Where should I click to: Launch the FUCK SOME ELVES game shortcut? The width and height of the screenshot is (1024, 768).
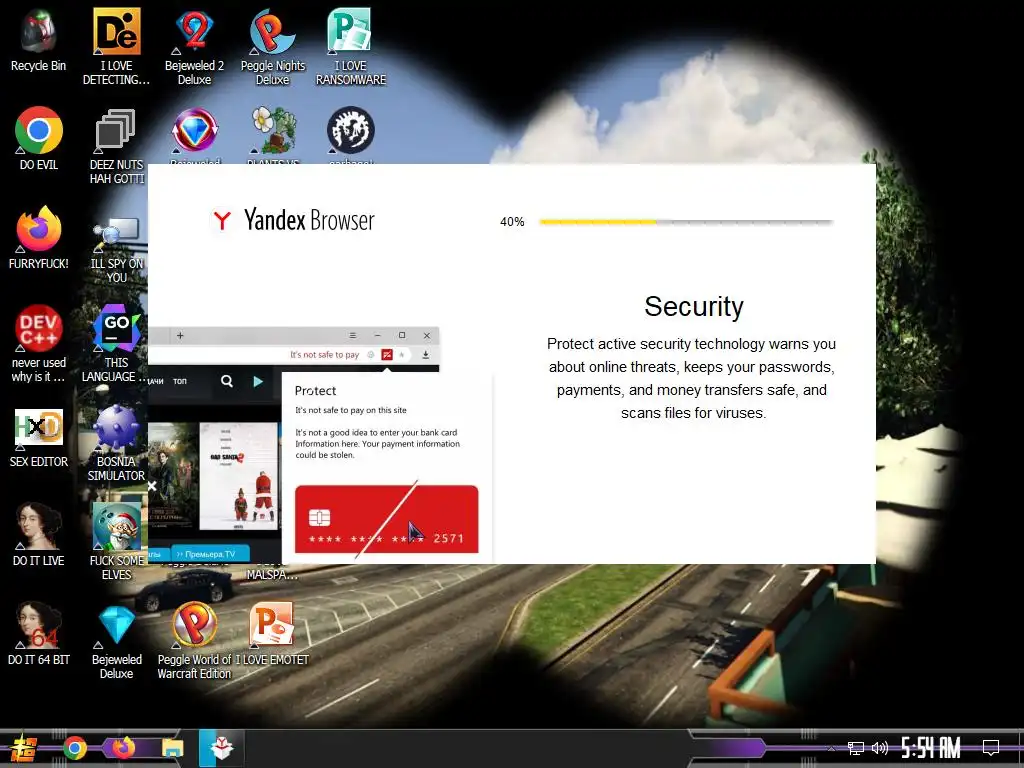(116, 542)
